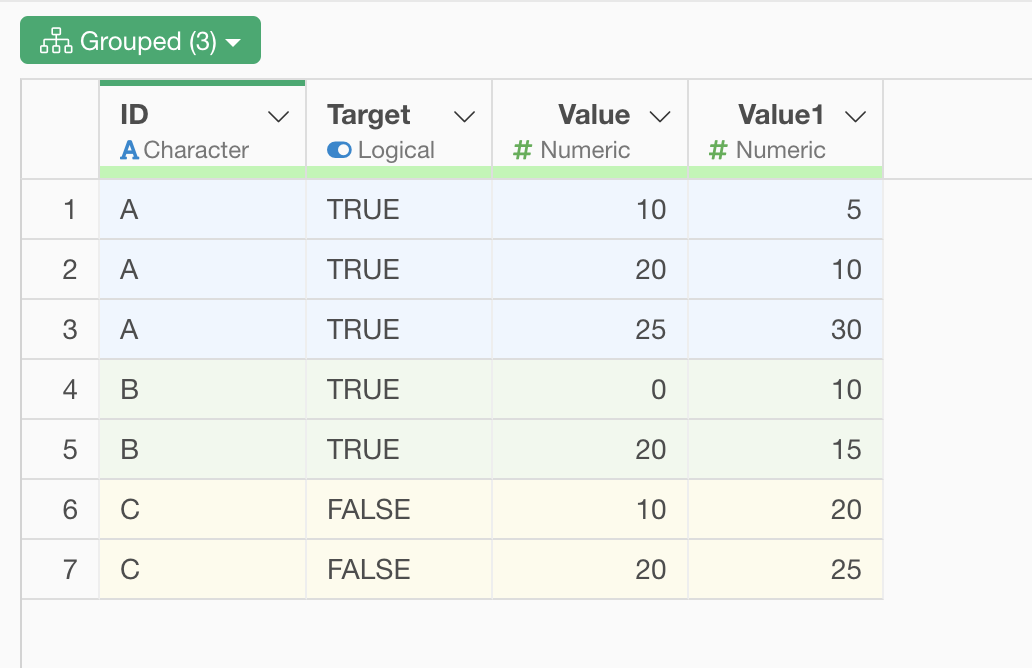Select row number 7
The height and width of the screenshot is (668, 1032).
(x=69, y=570)
